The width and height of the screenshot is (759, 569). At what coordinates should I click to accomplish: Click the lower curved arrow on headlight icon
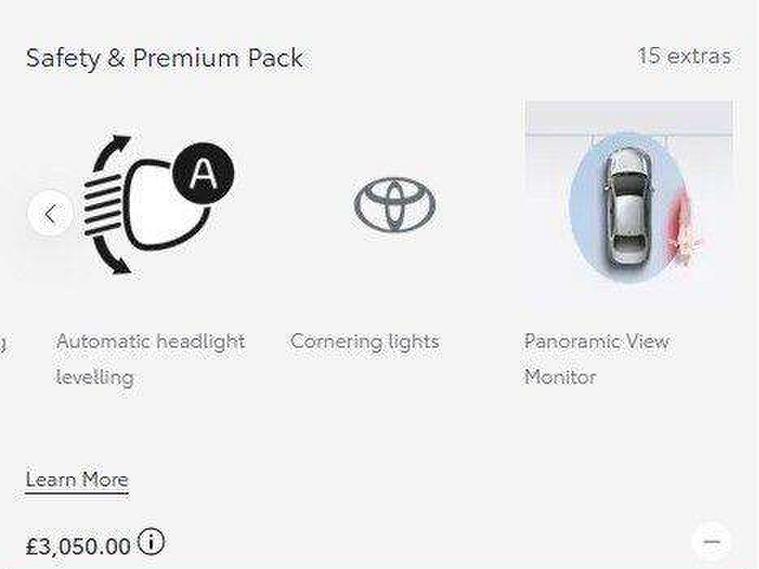110,256
